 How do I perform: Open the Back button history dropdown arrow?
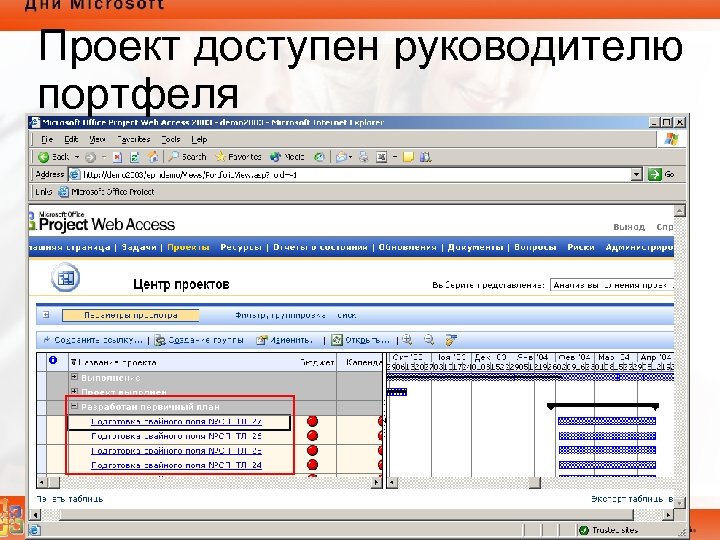click(77, 157)
